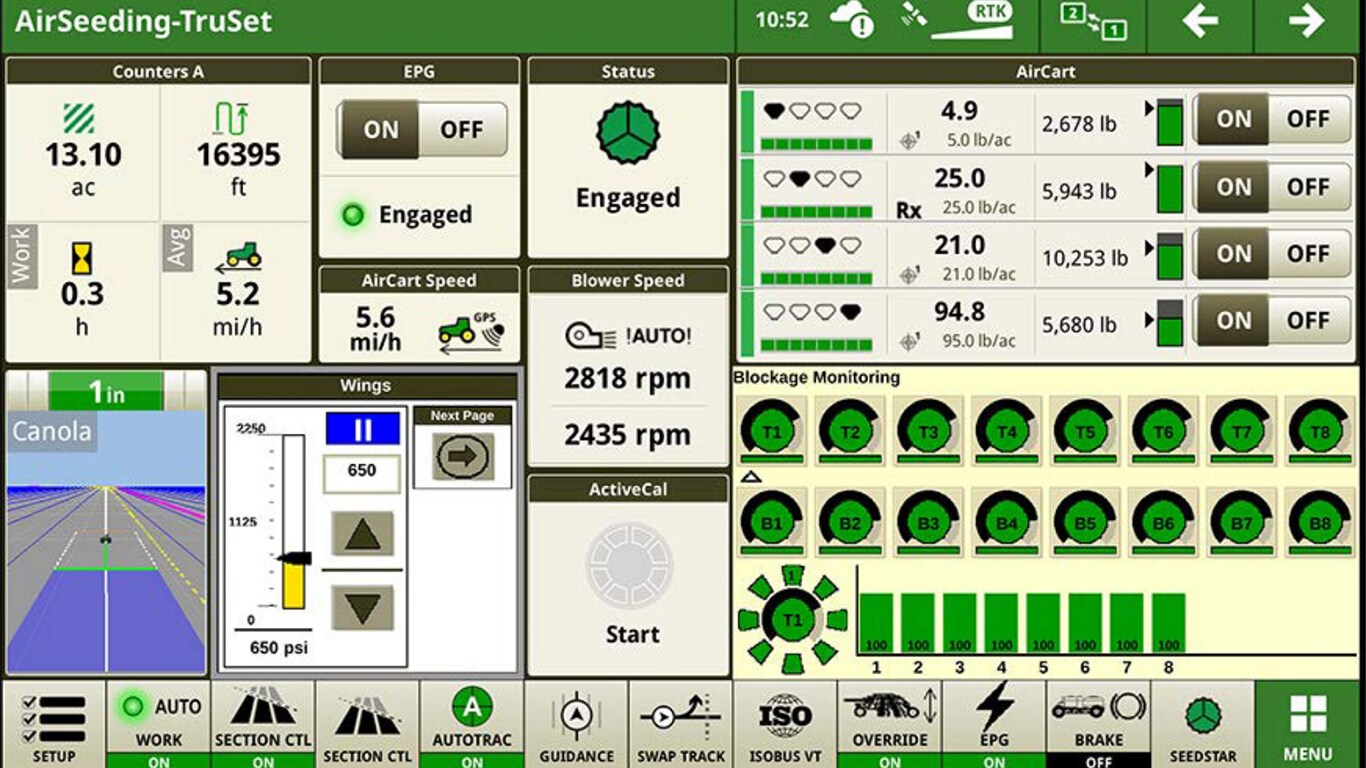Open the Setup checklist shortcut
Screen dimensions: 1366x768
52,724
